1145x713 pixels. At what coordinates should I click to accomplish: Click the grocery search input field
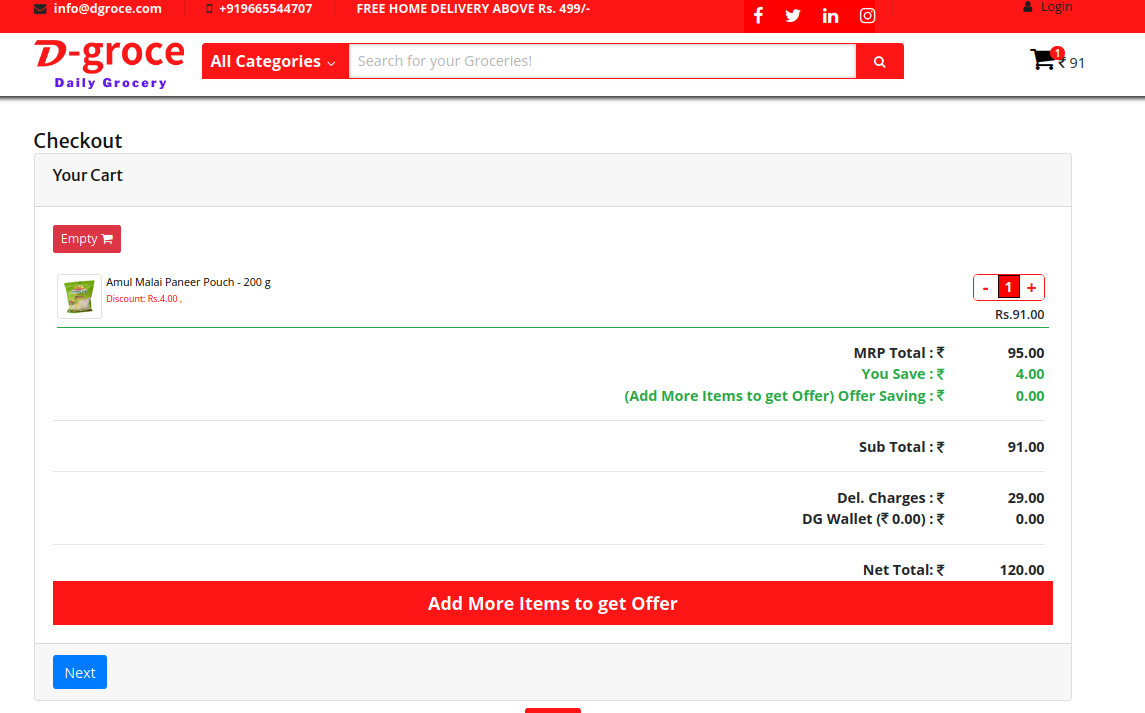[x=602, y=61]
